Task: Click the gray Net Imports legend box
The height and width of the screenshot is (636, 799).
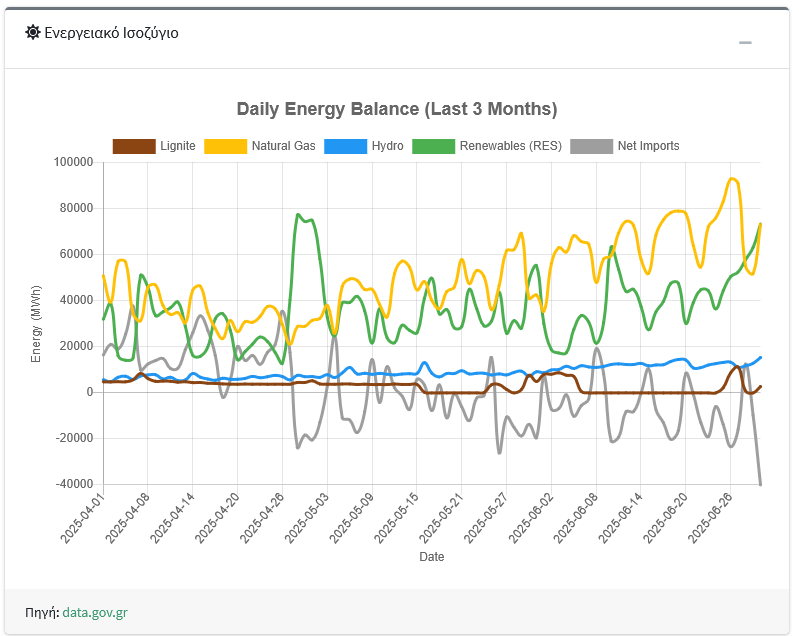Action: pos(591,146)
